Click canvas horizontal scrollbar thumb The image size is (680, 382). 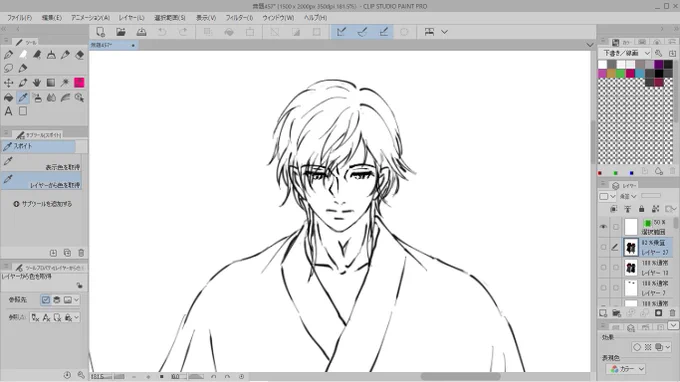point(461,376)
